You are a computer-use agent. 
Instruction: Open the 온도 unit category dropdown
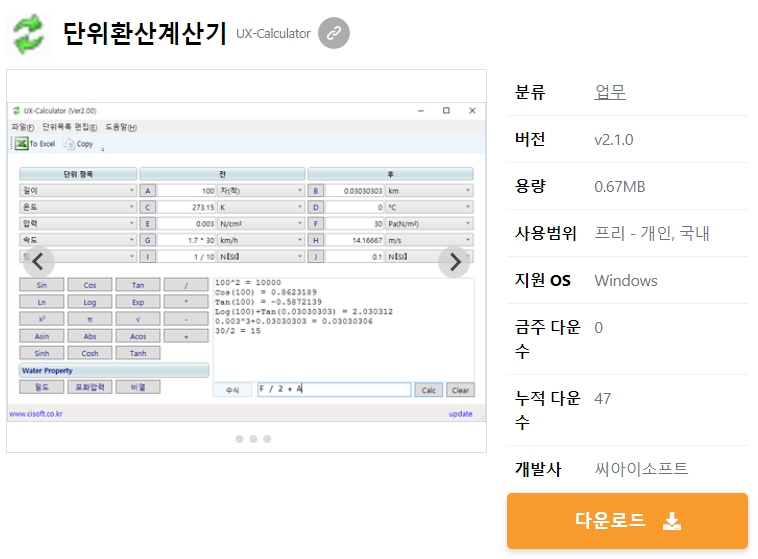(x=78, y=207)
